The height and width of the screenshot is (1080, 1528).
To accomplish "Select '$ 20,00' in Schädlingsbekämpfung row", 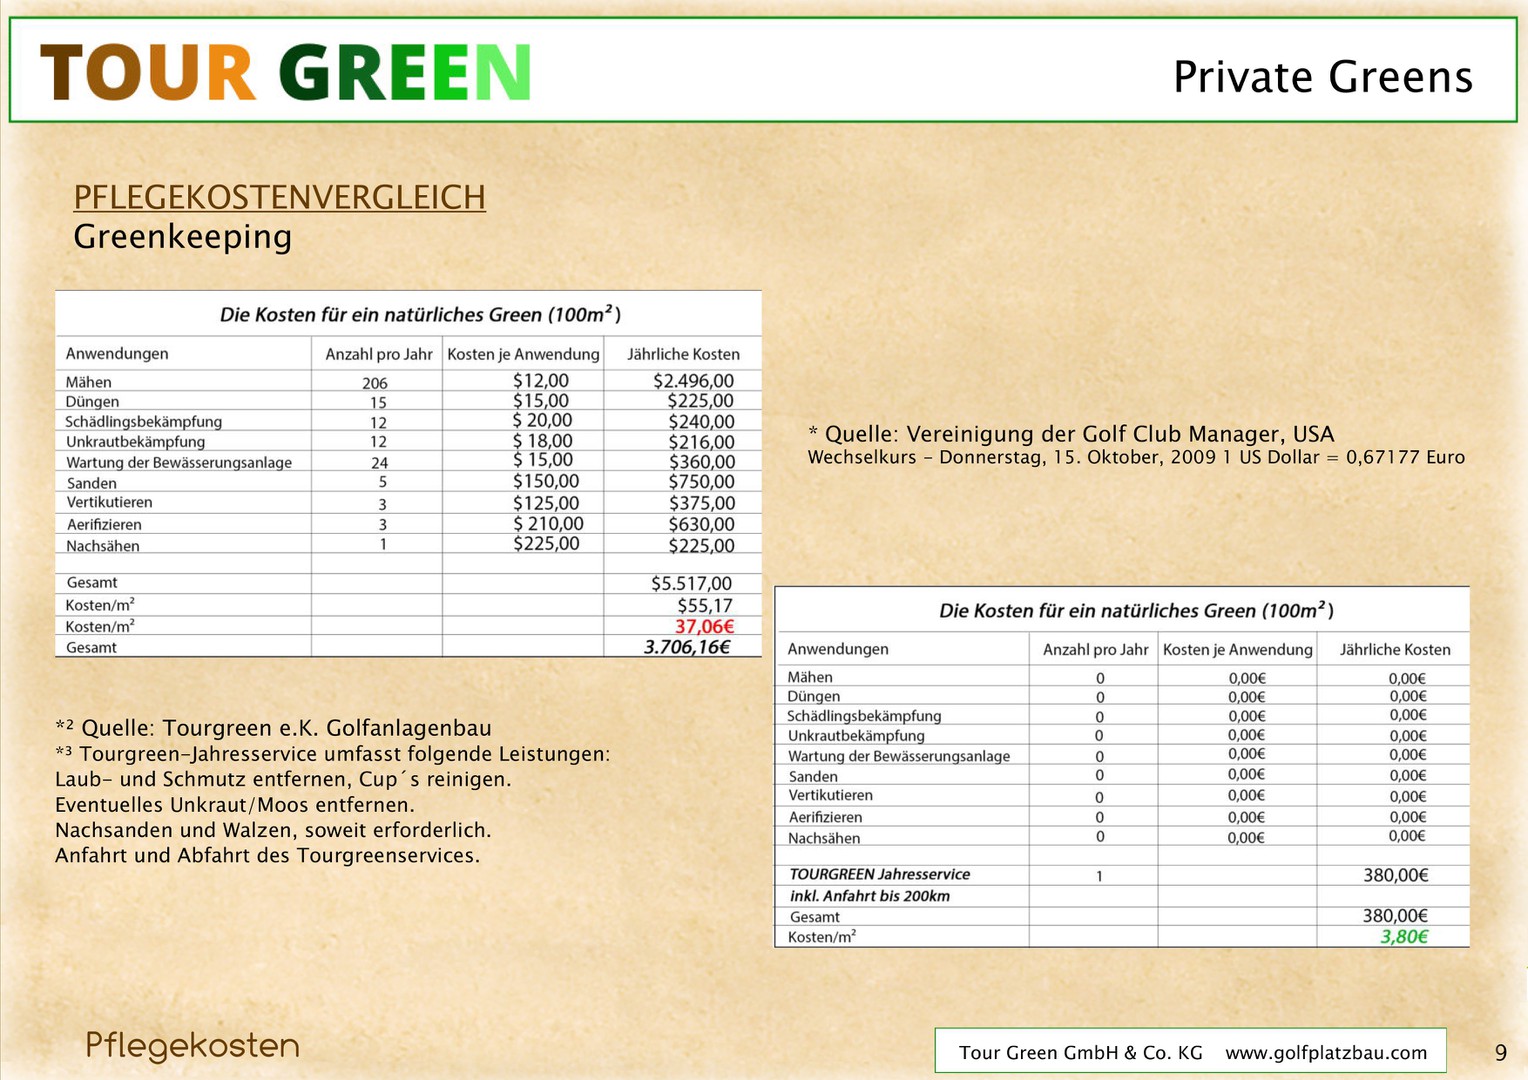I will click(542, 421).
